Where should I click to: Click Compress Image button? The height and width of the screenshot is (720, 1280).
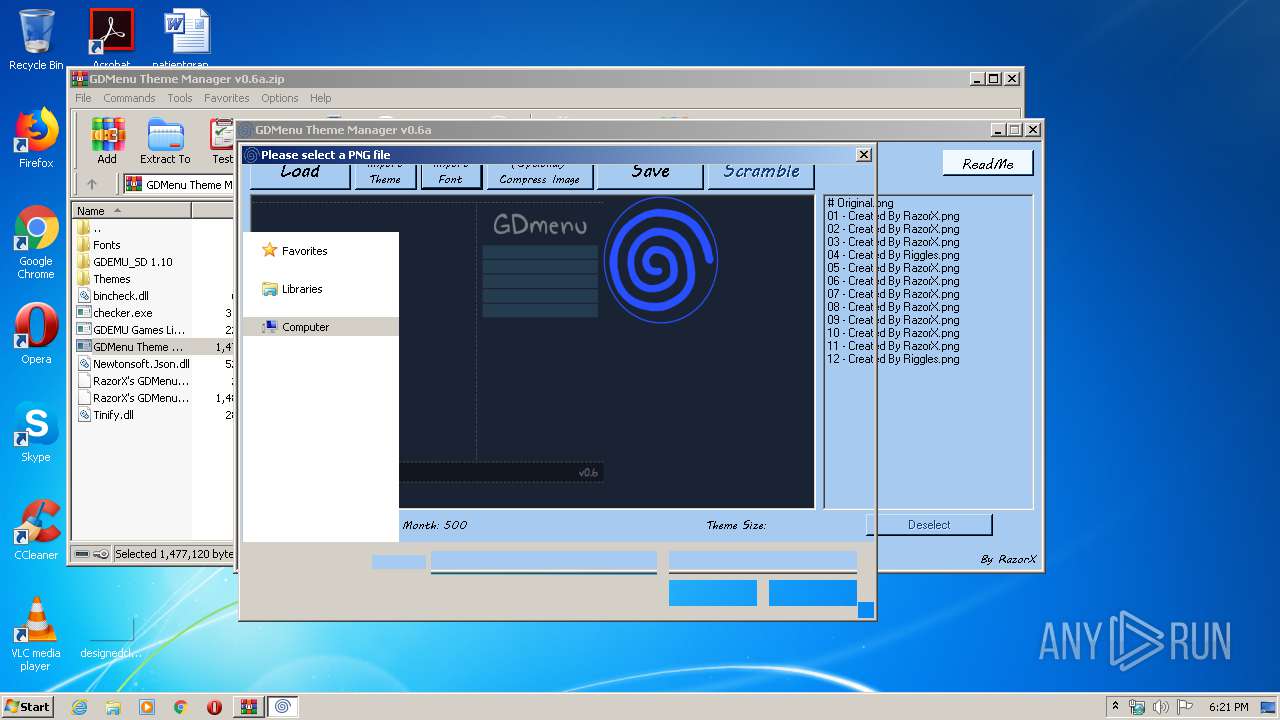click(539, 176)
